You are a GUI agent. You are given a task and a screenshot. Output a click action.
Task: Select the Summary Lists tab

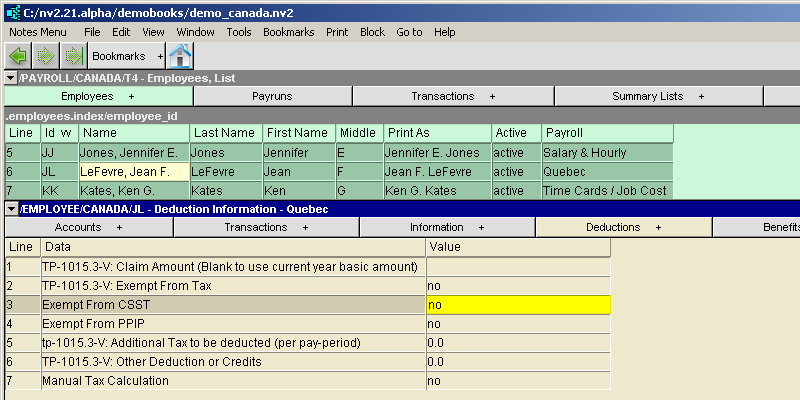click(658, 97)
